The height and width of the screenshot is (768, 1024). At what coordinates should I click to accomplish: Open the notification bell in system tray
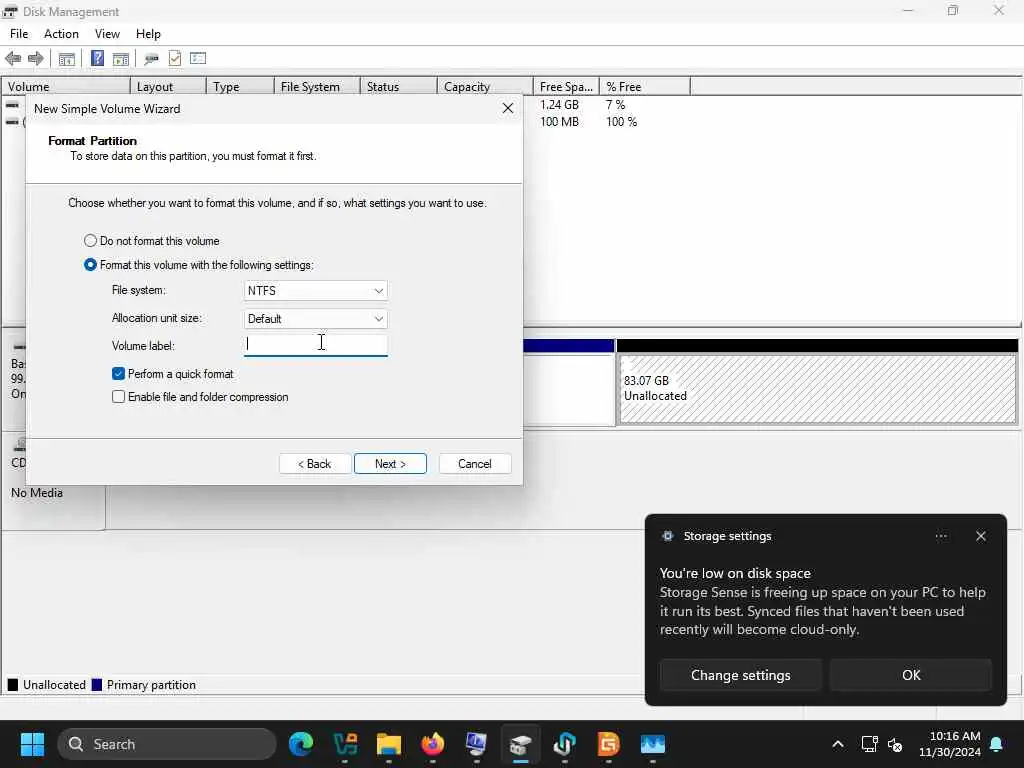pos(997,744)
